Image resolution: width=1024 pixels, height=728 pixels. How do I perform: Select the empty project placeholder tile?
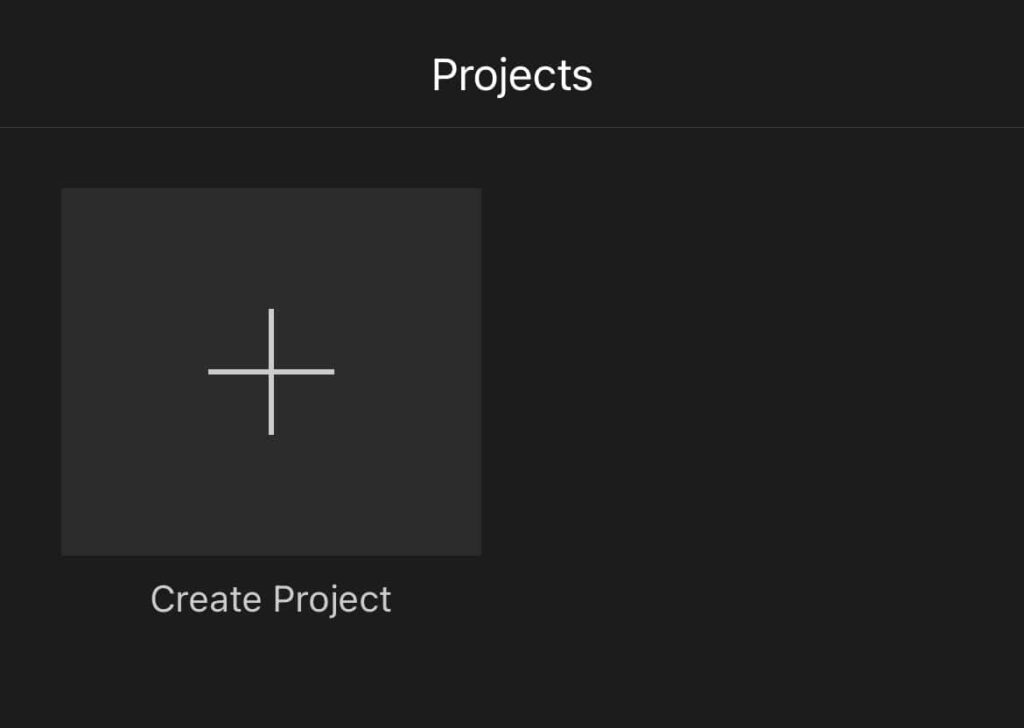(x=271, y=370)
